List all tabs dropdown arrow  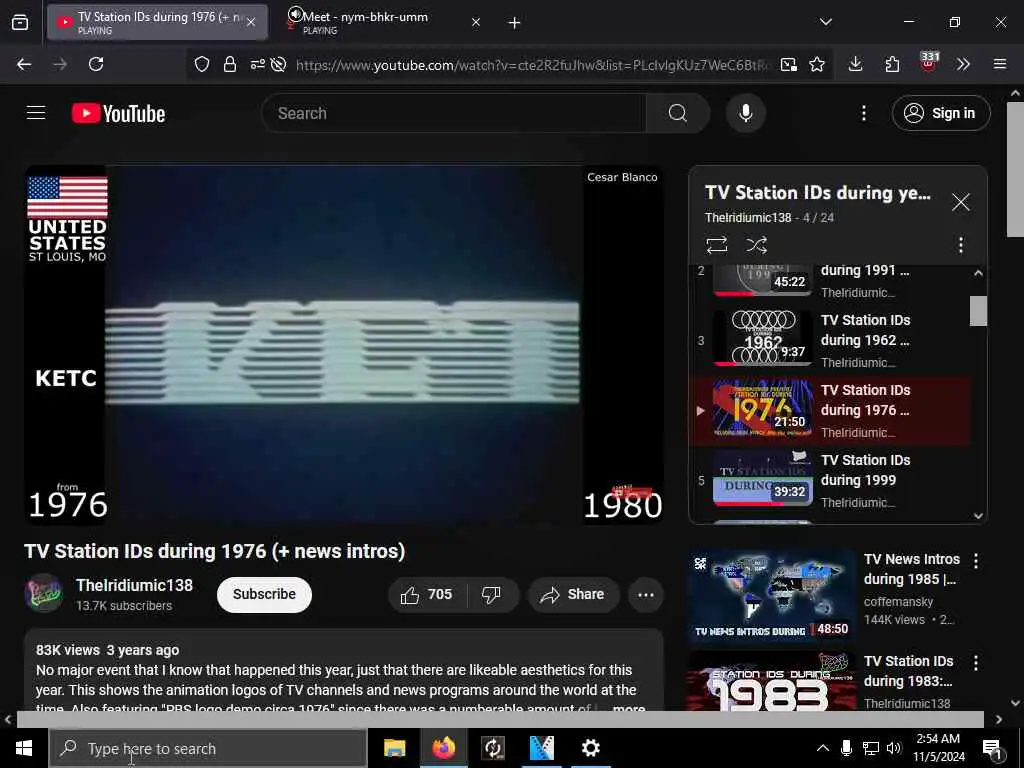tap(826, 22)
